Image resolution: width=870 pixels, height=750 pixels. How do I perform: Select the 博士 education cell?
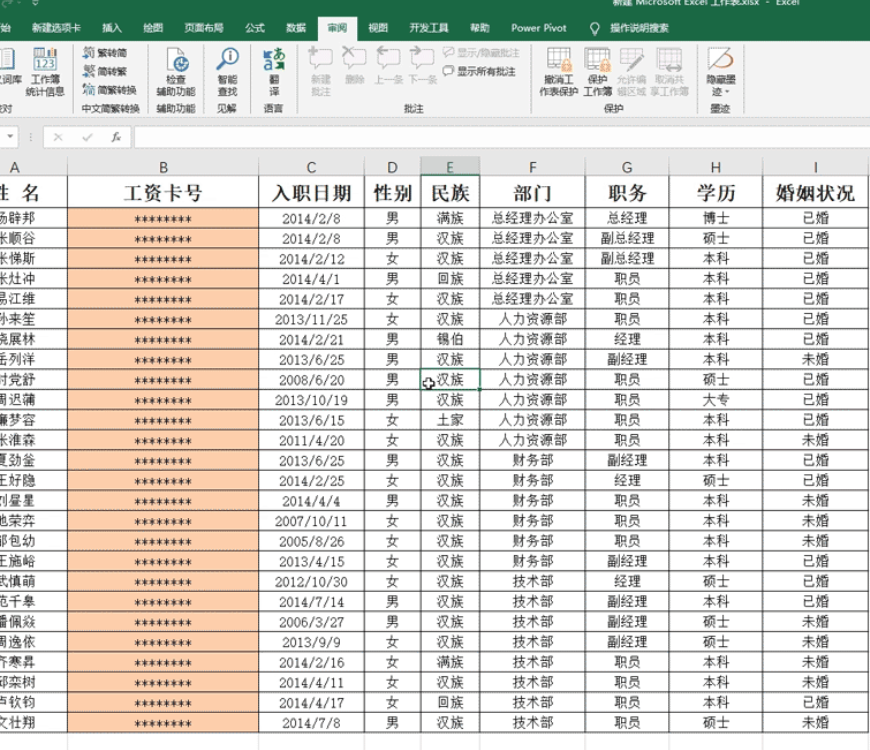tap(716, 218)
